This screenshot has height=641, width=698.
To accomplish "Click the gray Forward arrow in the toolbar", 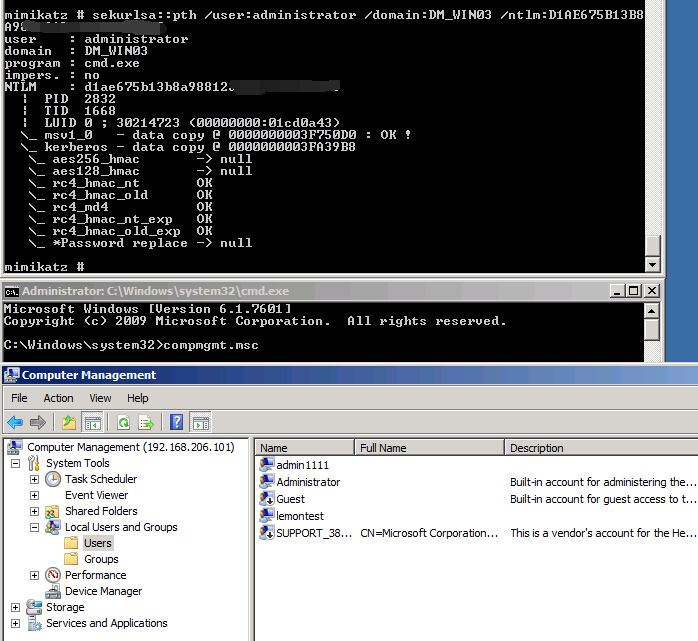I will [38, 422].
